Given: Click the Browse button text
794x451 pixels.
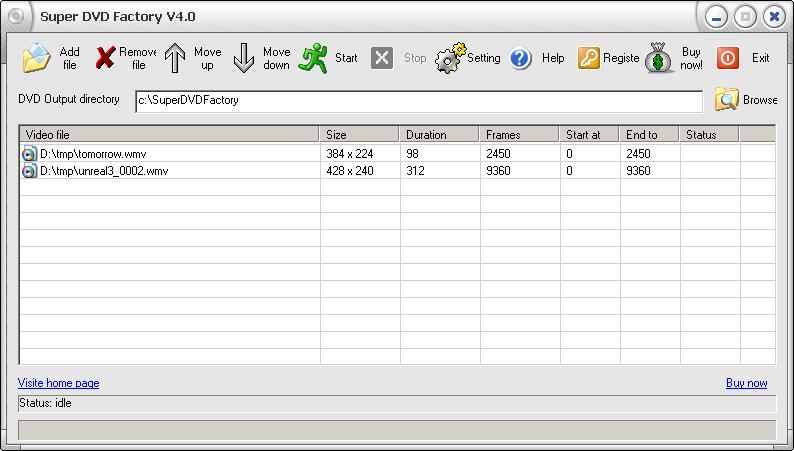Looking at the screenshot, I should 760,100.
